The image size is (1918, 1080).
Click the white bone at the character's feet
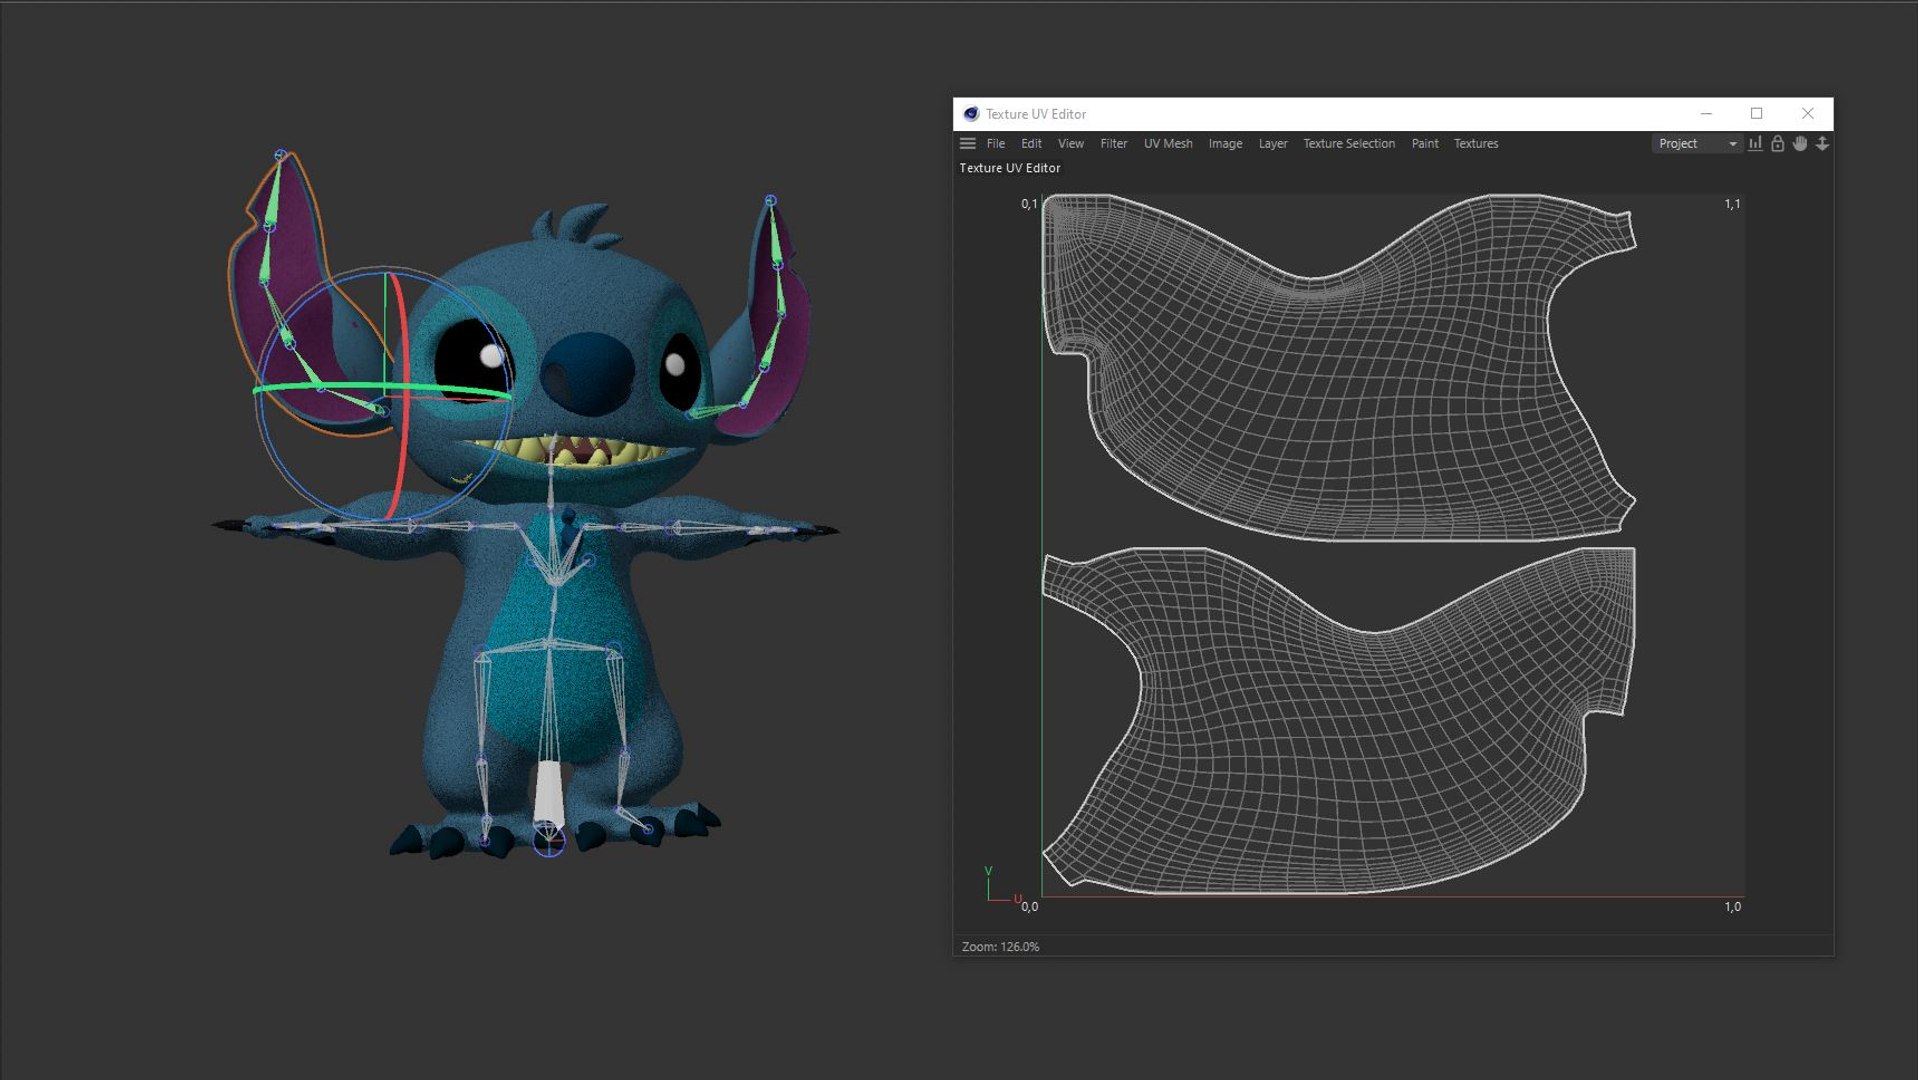click(548, 795)
